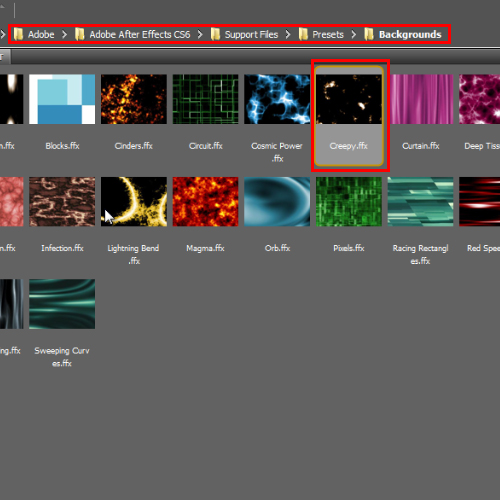Click the Curtain.ffx file name

pos(421,146)
